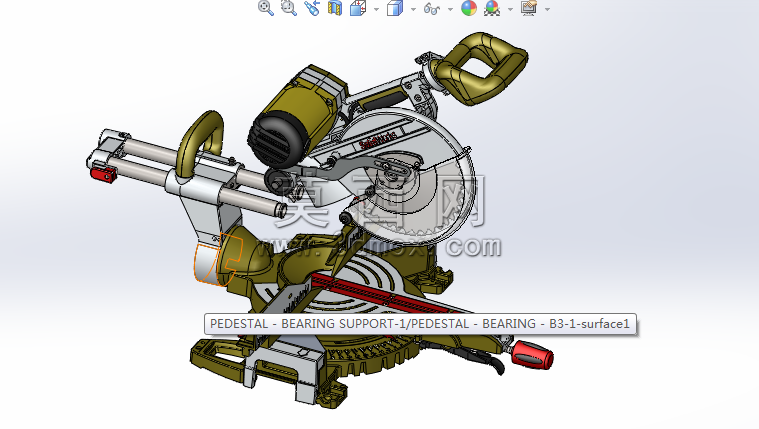Expand the Apply Scene dropdown arrow
This screenshot has width=759, height=429.
point(510,9)
